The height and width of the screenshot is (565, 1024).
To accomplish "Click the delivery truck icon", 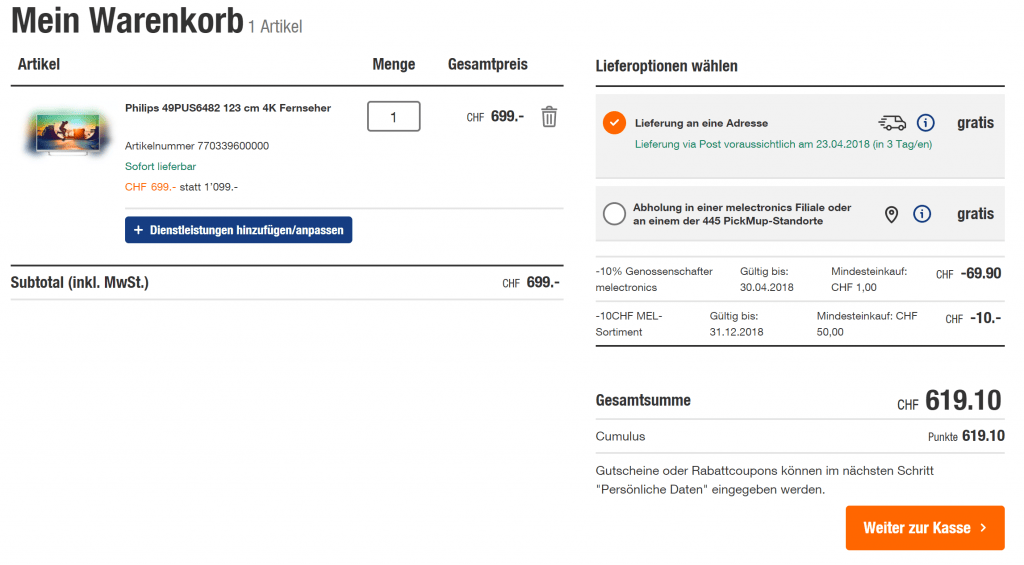I will pyautogui.click(x=891, y=123).
